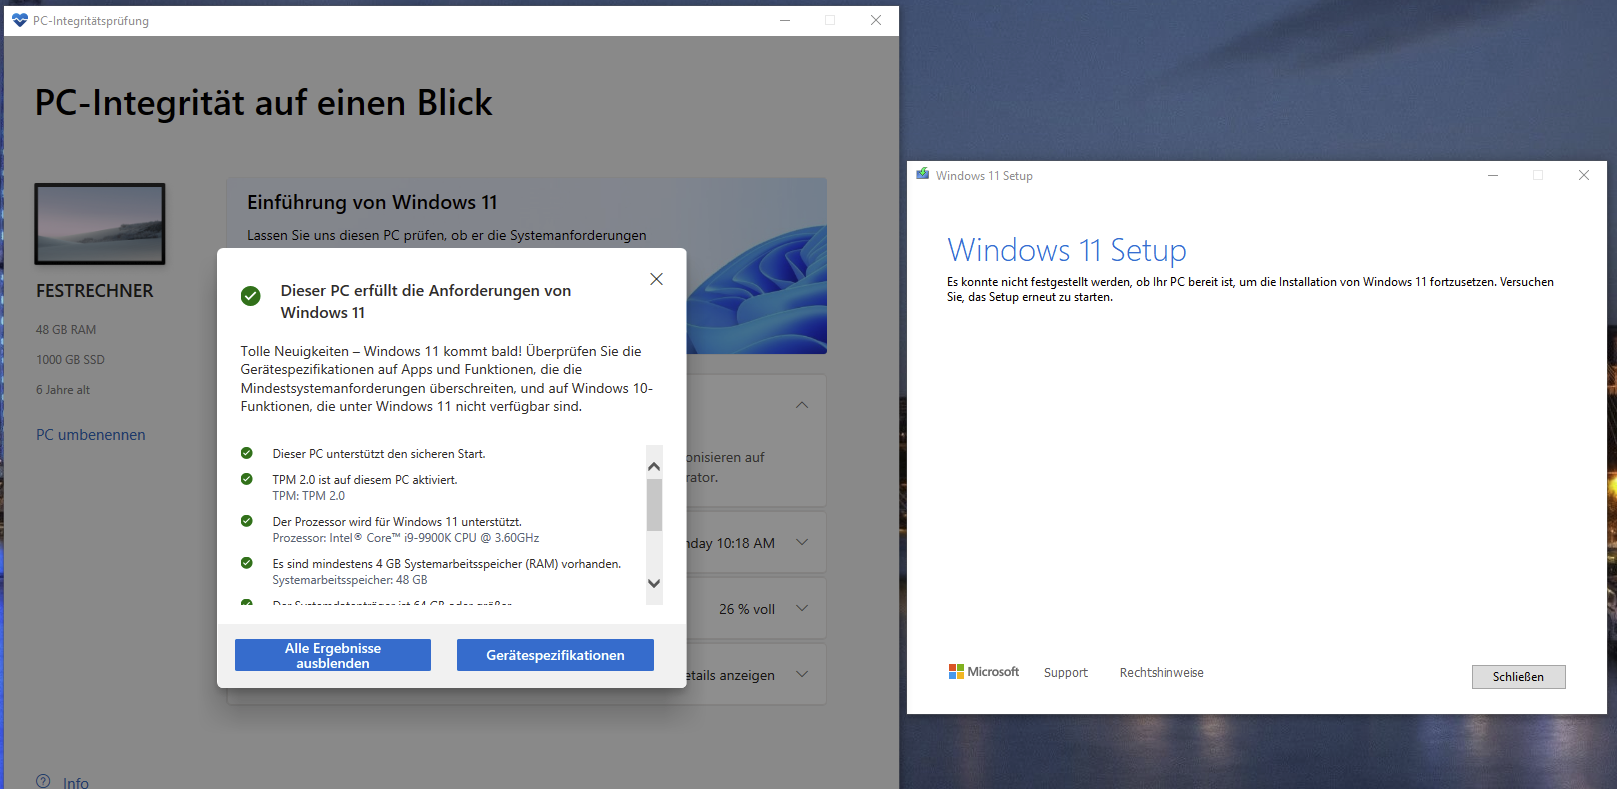Click the '48 GB RAM' spec text
This screenshot has height=789, width=1617.
click(x=66, y=330)
